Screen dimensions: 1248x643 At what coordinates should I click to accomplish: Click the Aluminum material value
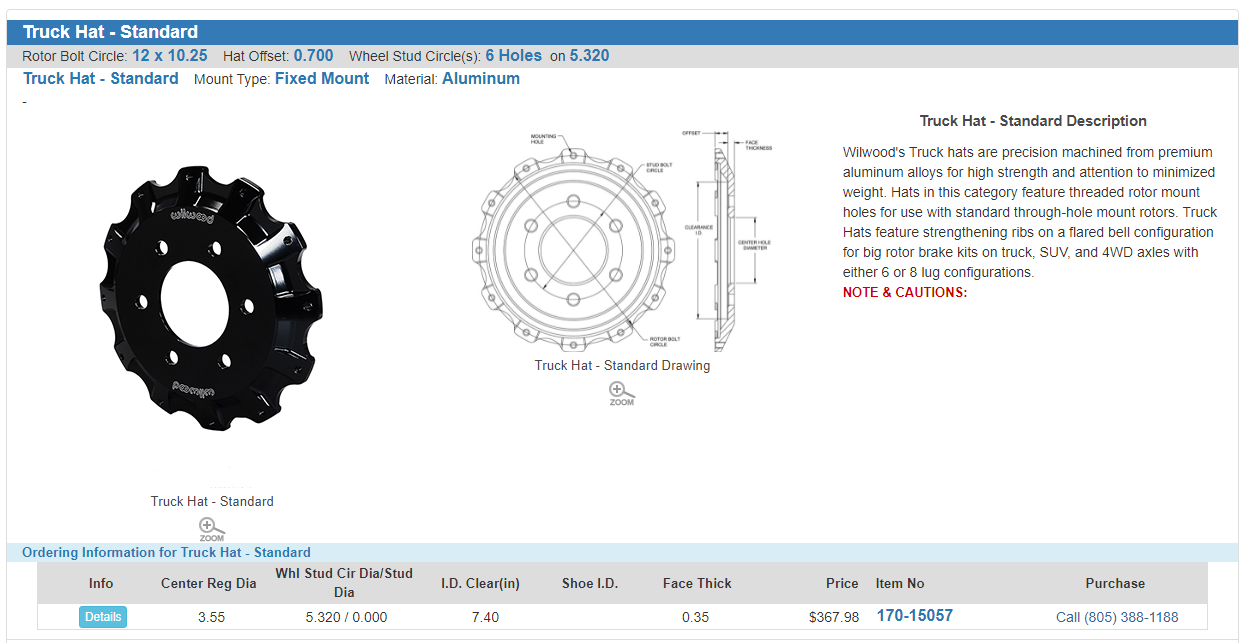pos(481,79)
